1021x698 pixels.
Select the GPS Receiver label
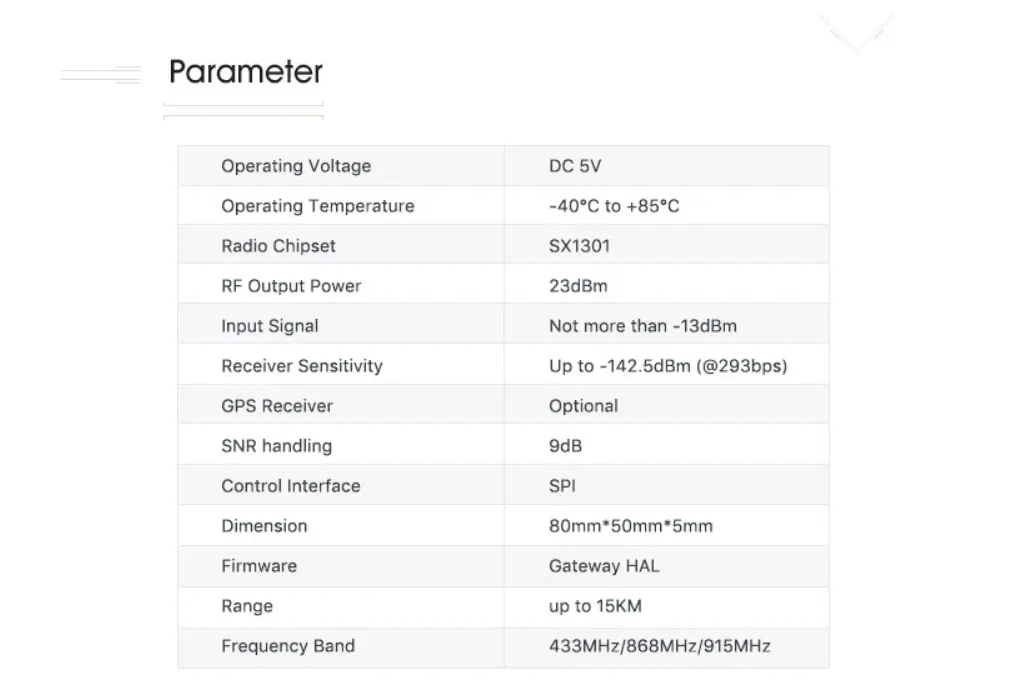point(277,406)
